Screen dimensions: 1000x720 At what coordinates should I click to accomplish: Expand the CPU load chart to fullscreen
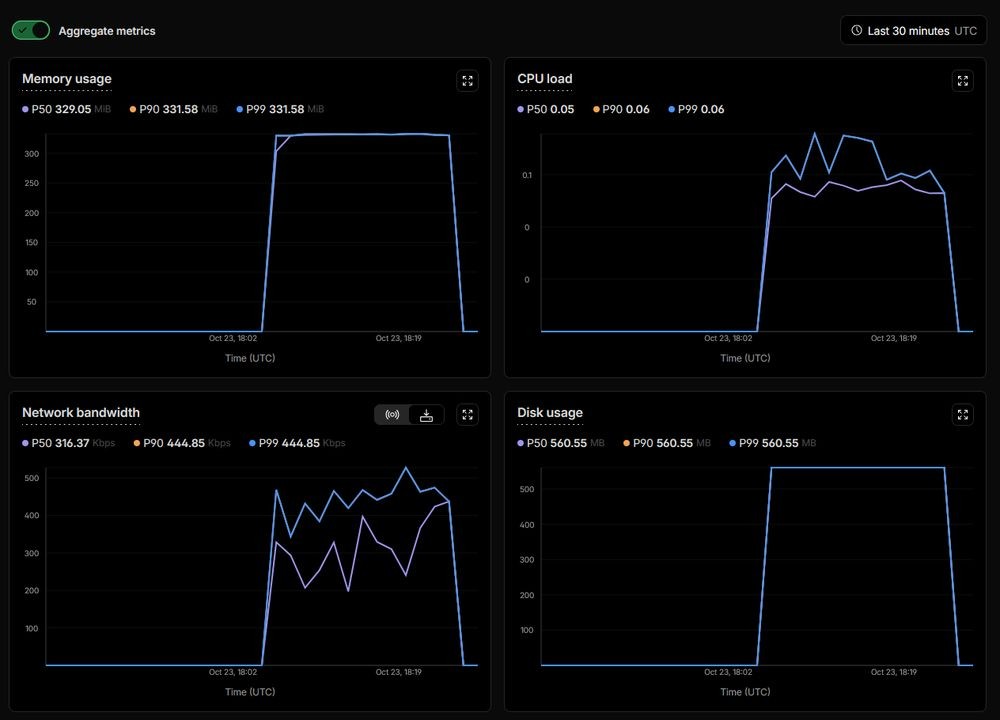click(x=962, y=81)
